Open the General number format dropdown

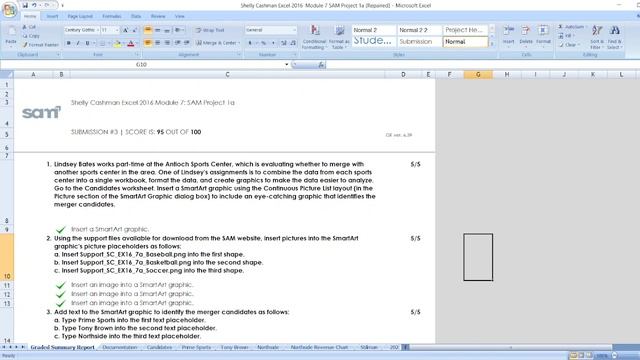coord(294,30)
